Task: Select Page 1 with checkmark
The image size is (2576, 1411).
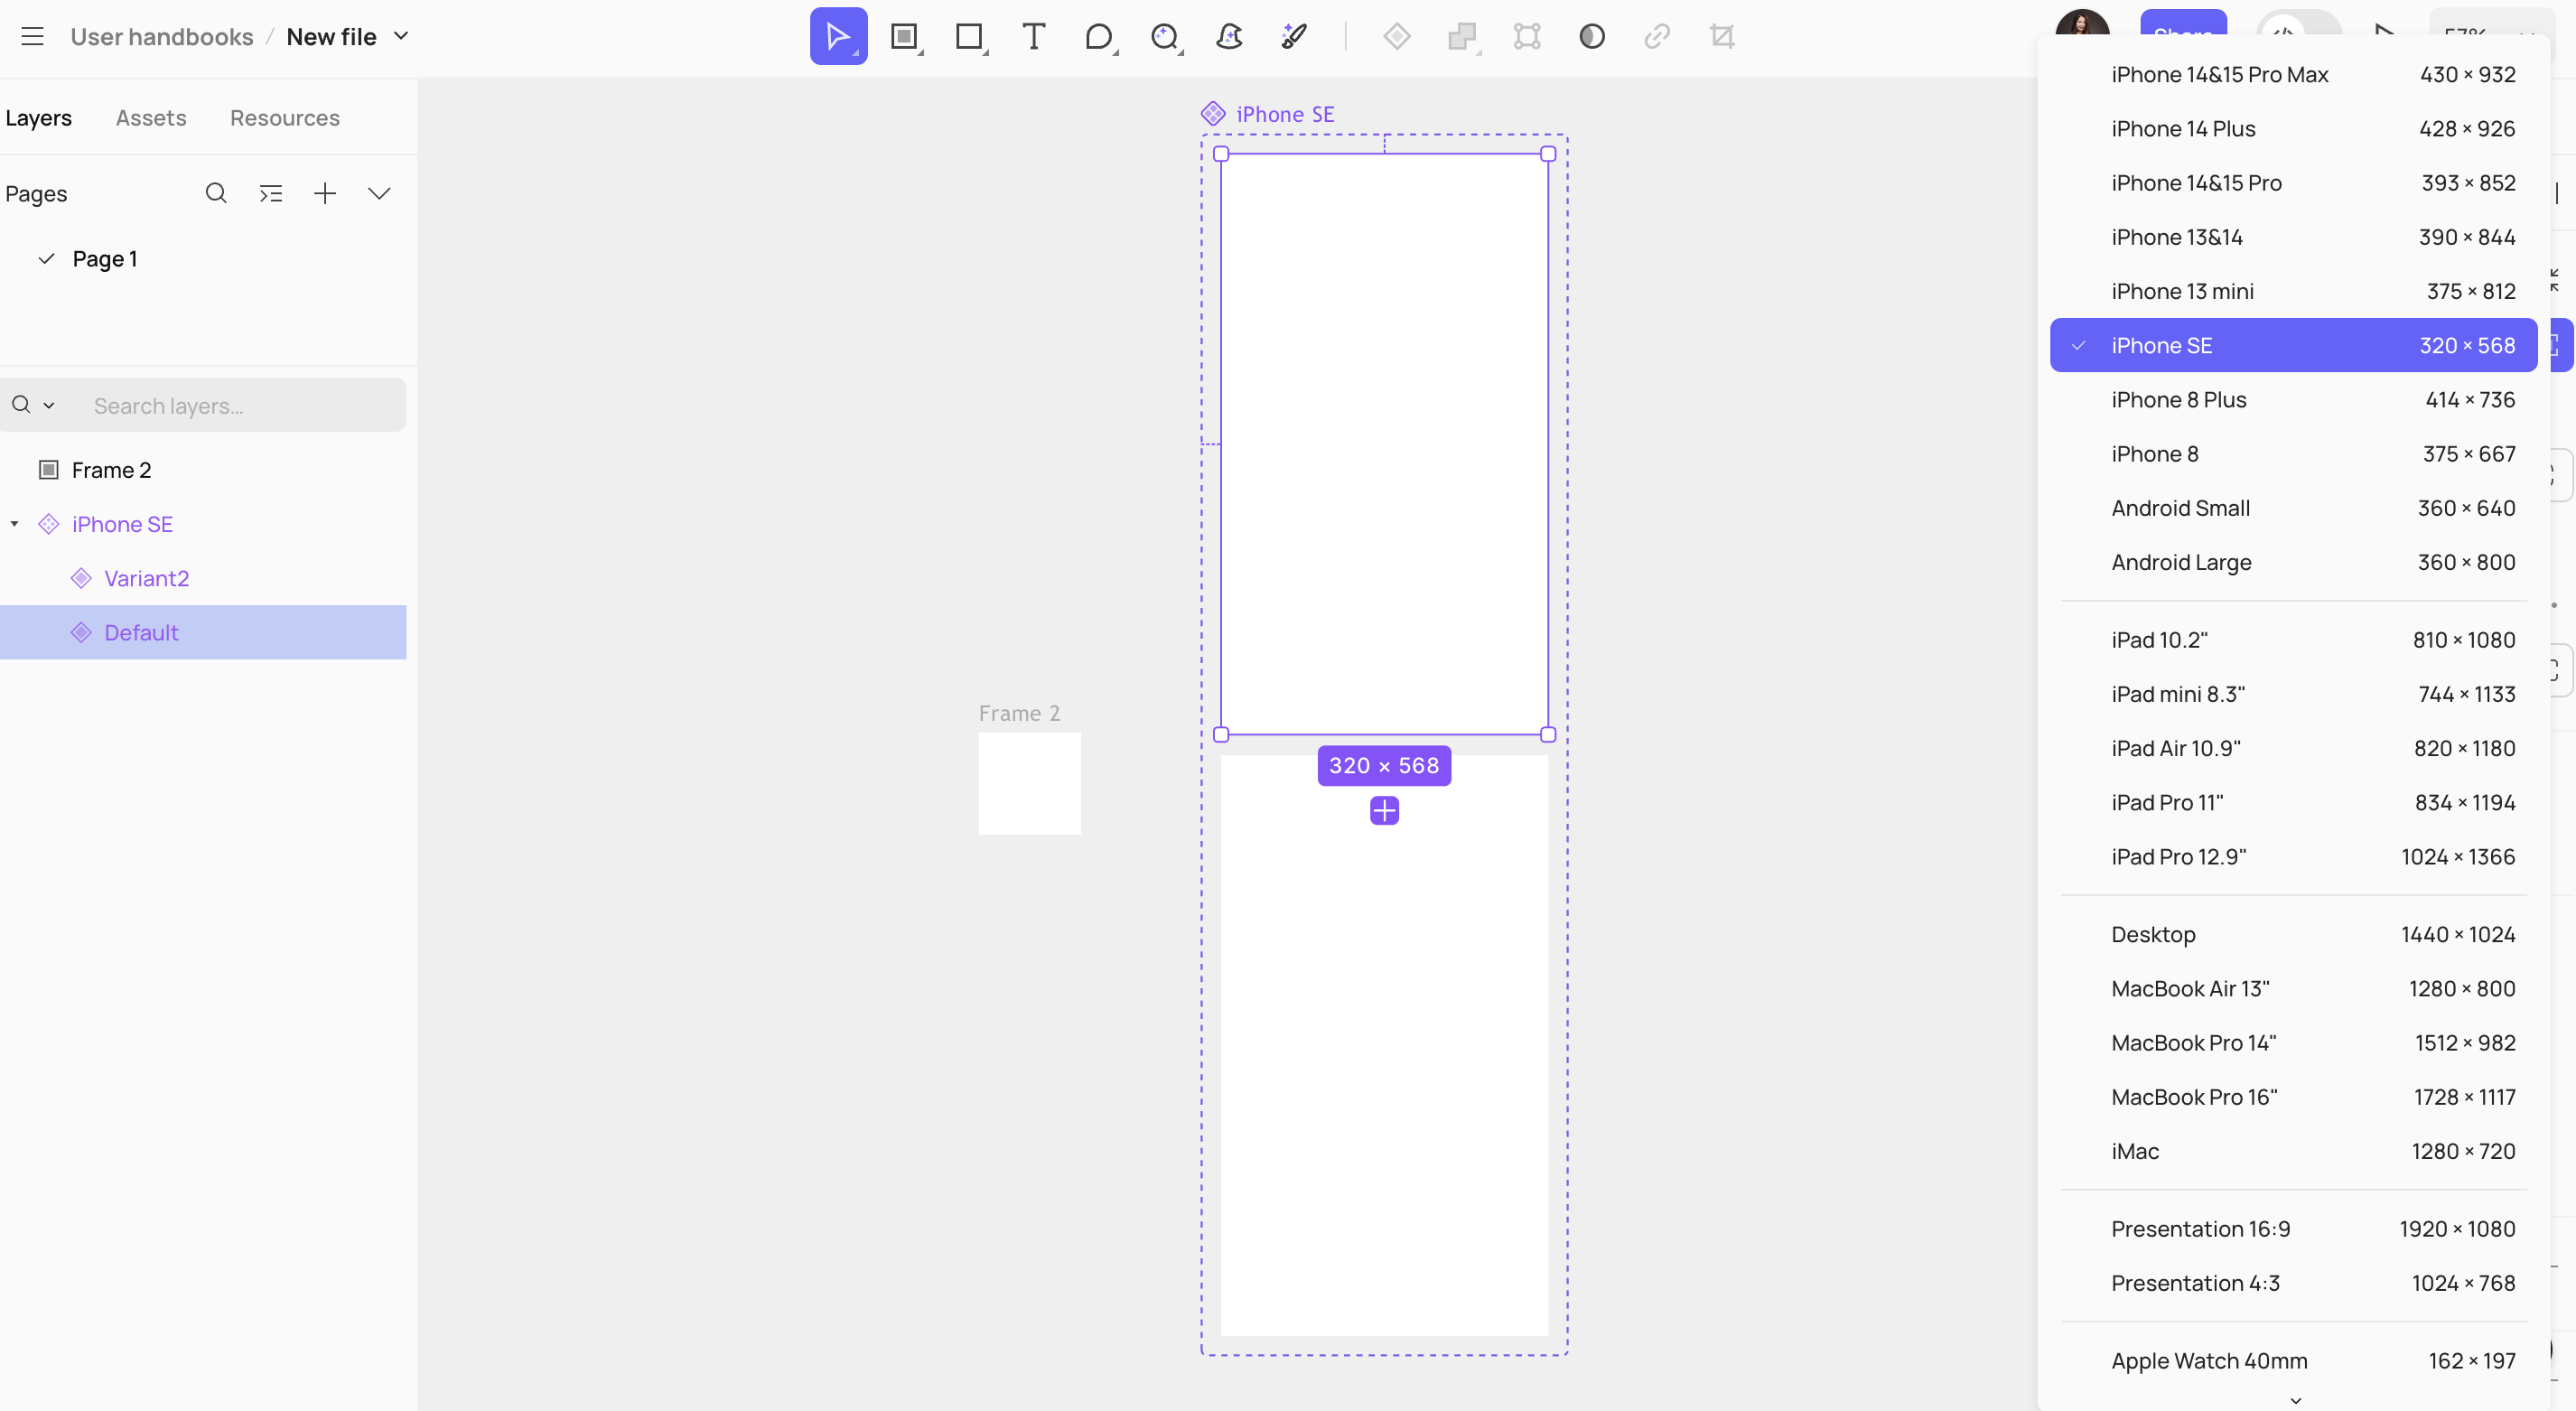Action: pos(104,259)
